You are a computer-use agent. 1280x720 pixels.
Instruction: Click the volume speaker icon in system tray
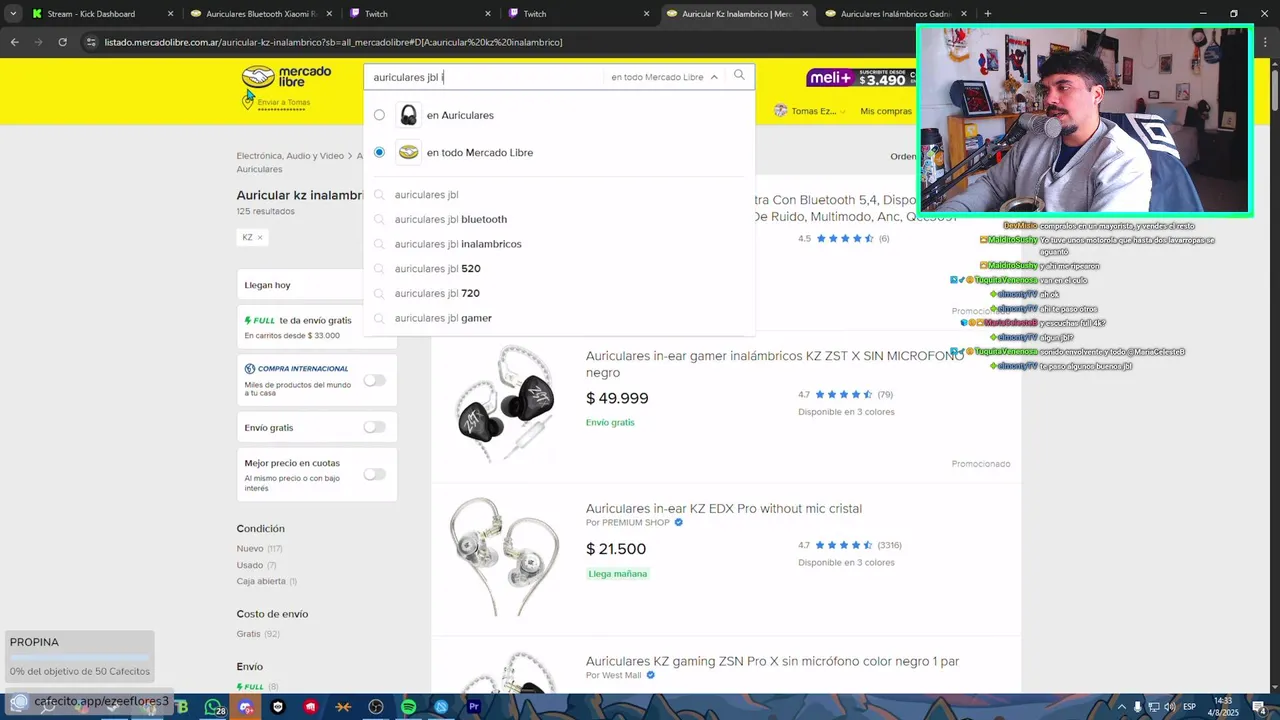(1170, 707)
